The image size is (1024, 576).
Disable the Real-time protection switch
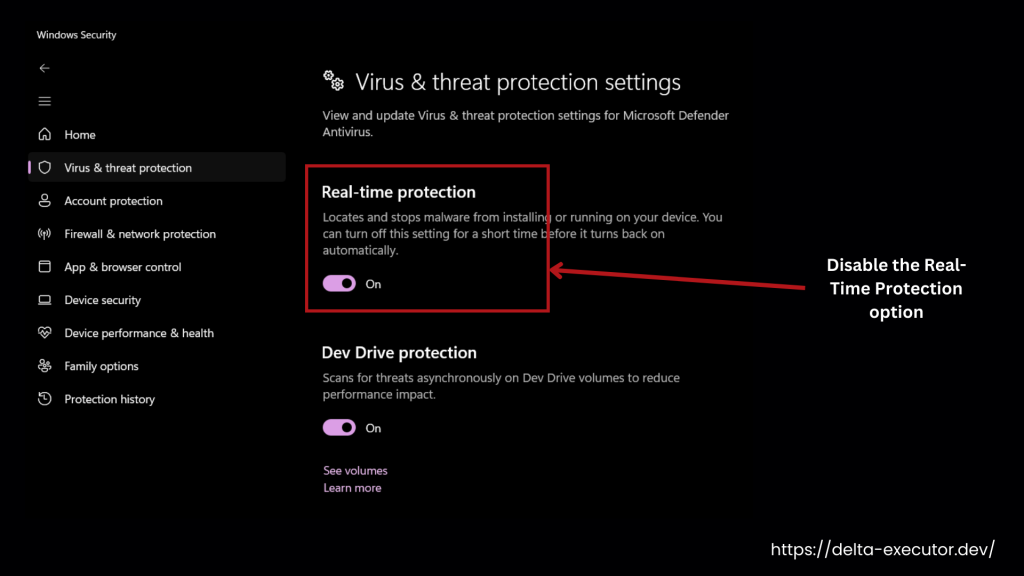coord(338,283)
